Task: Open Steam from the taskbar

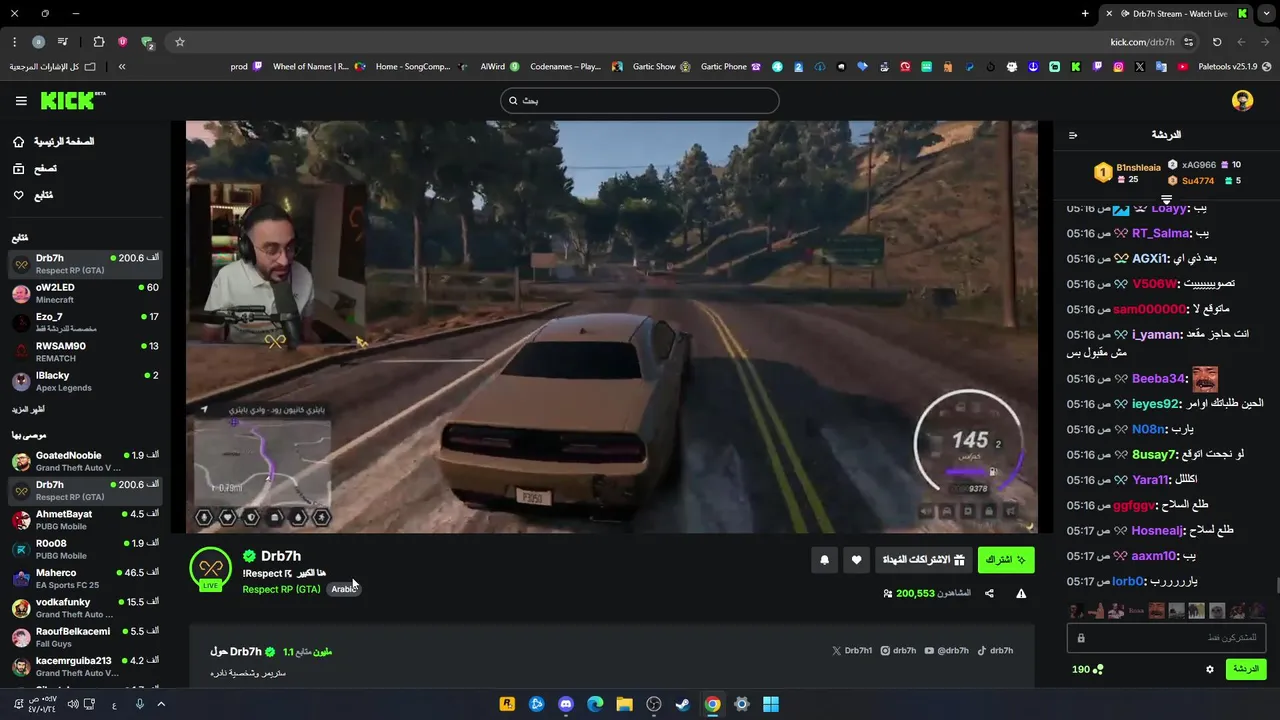Action: point(683,704)
